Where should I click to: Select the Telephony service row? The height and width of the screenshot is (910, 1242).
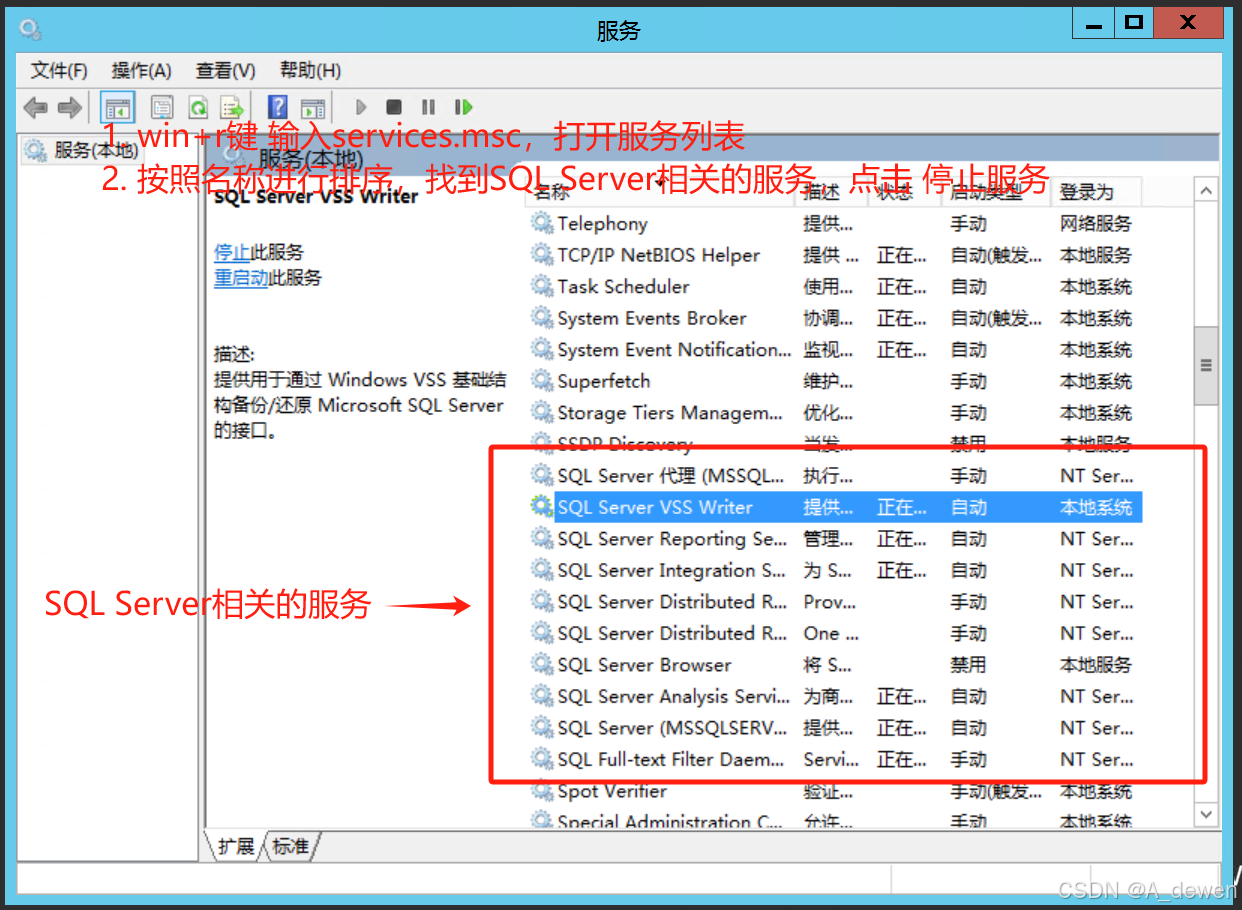[836, 223]
